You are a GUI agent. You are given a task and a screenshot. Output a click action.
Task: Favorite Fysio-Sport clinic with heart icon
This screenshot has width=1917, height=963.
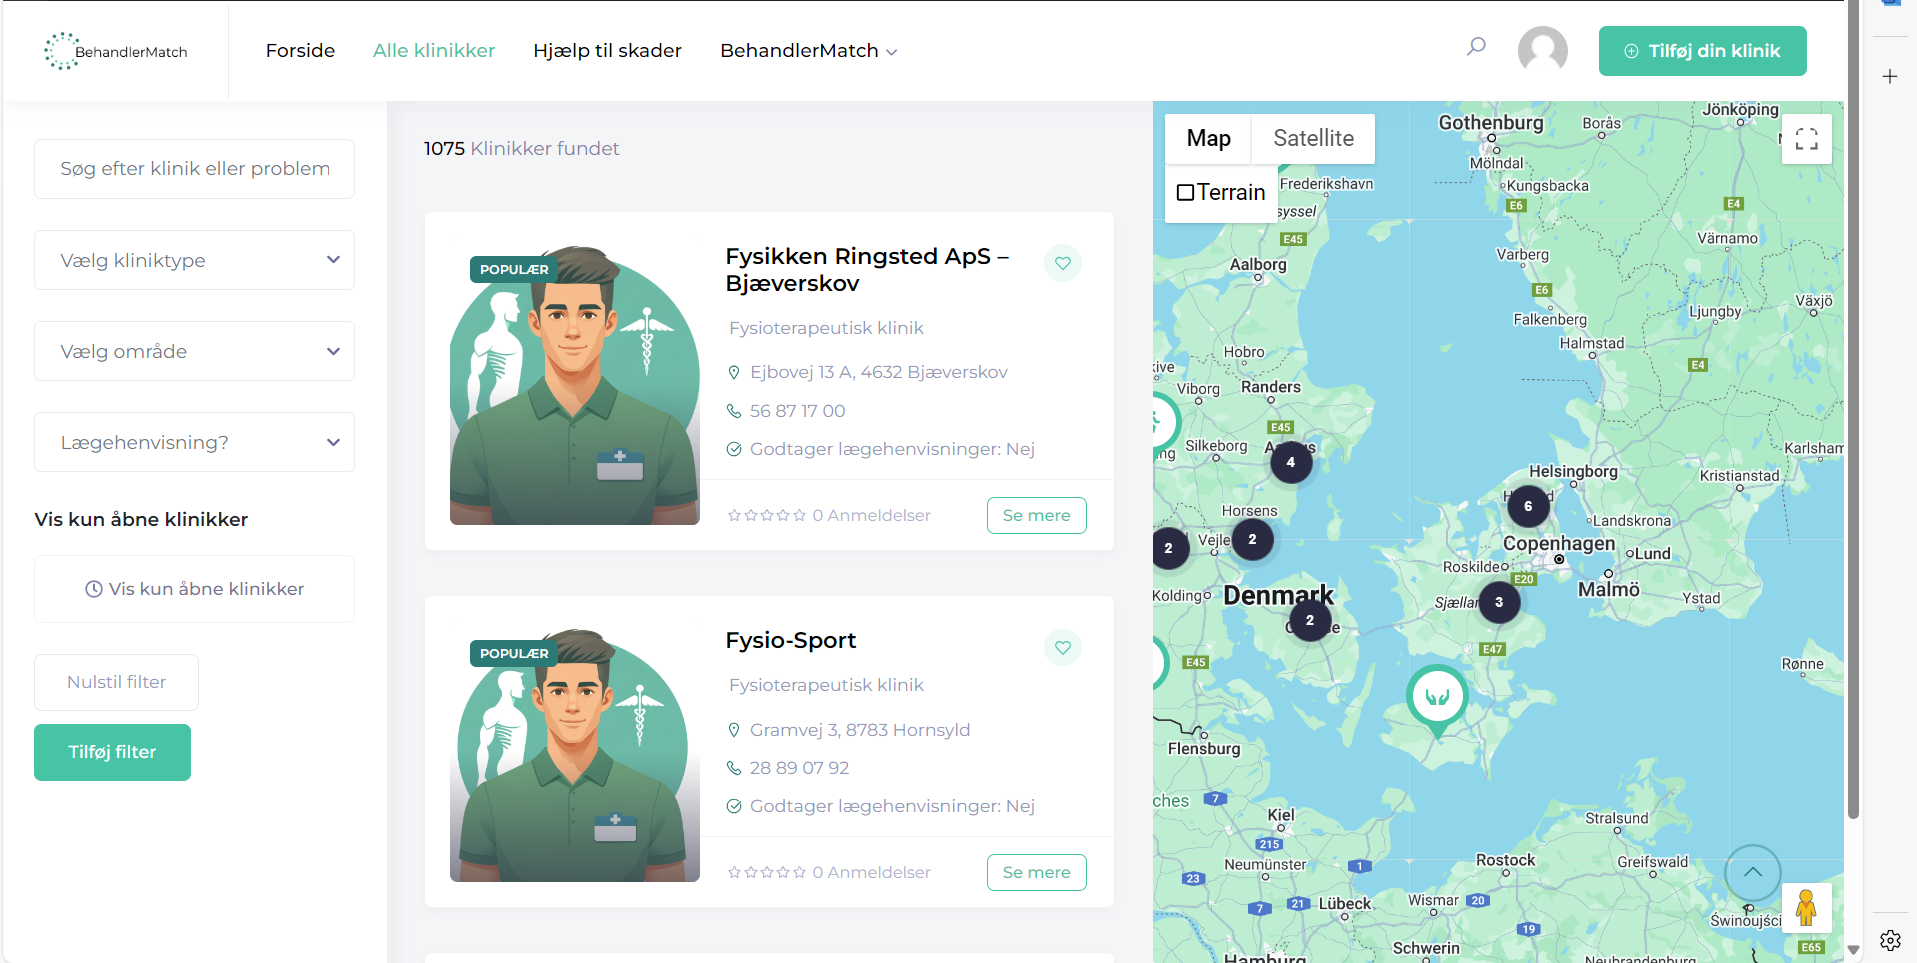click(x=1063, y=647)
